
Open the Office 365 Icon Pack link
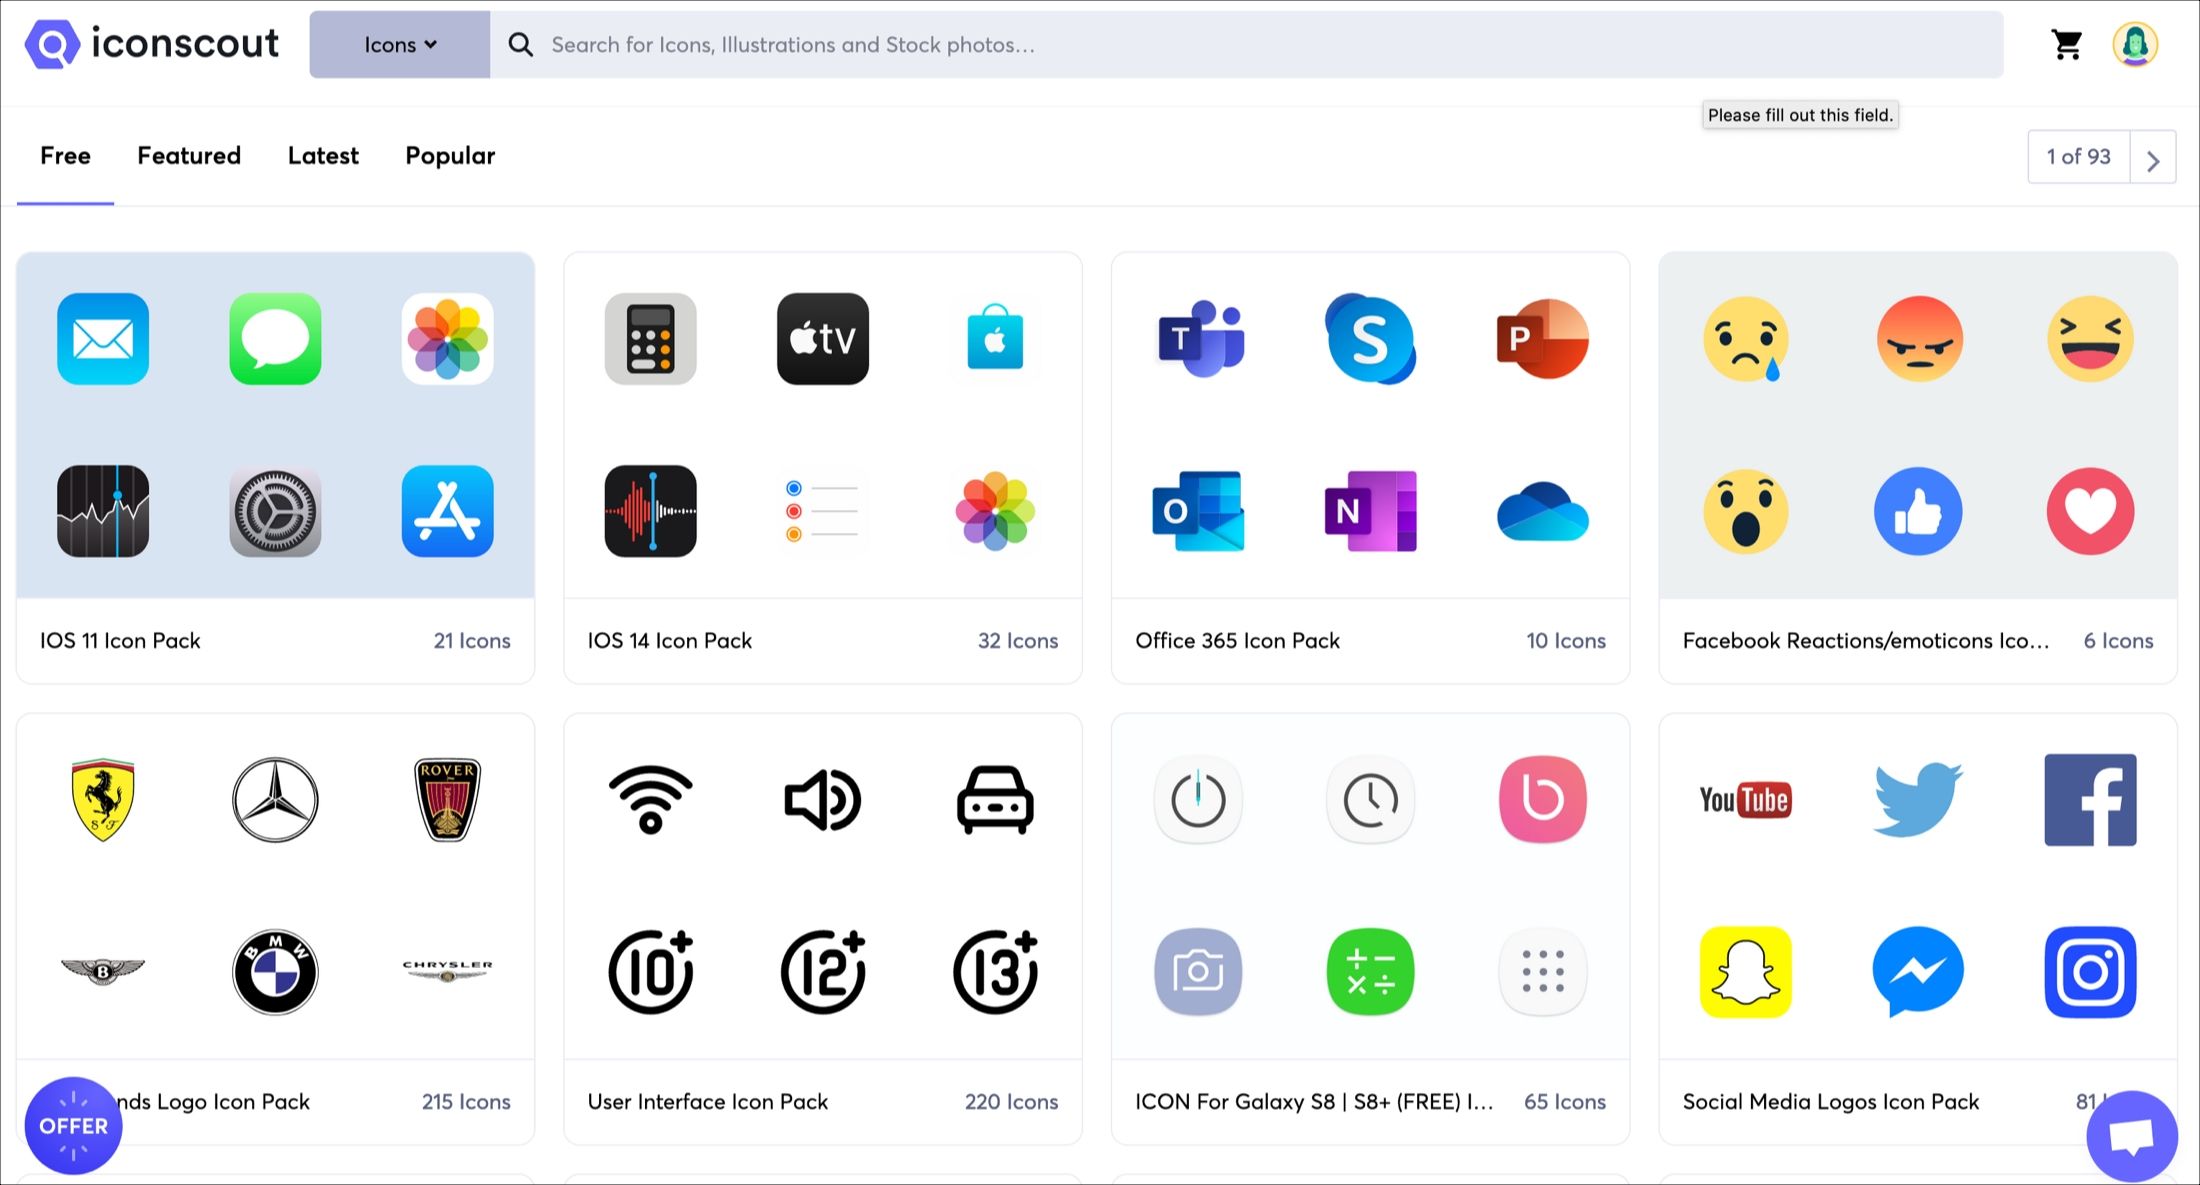tap(1237, 641)
